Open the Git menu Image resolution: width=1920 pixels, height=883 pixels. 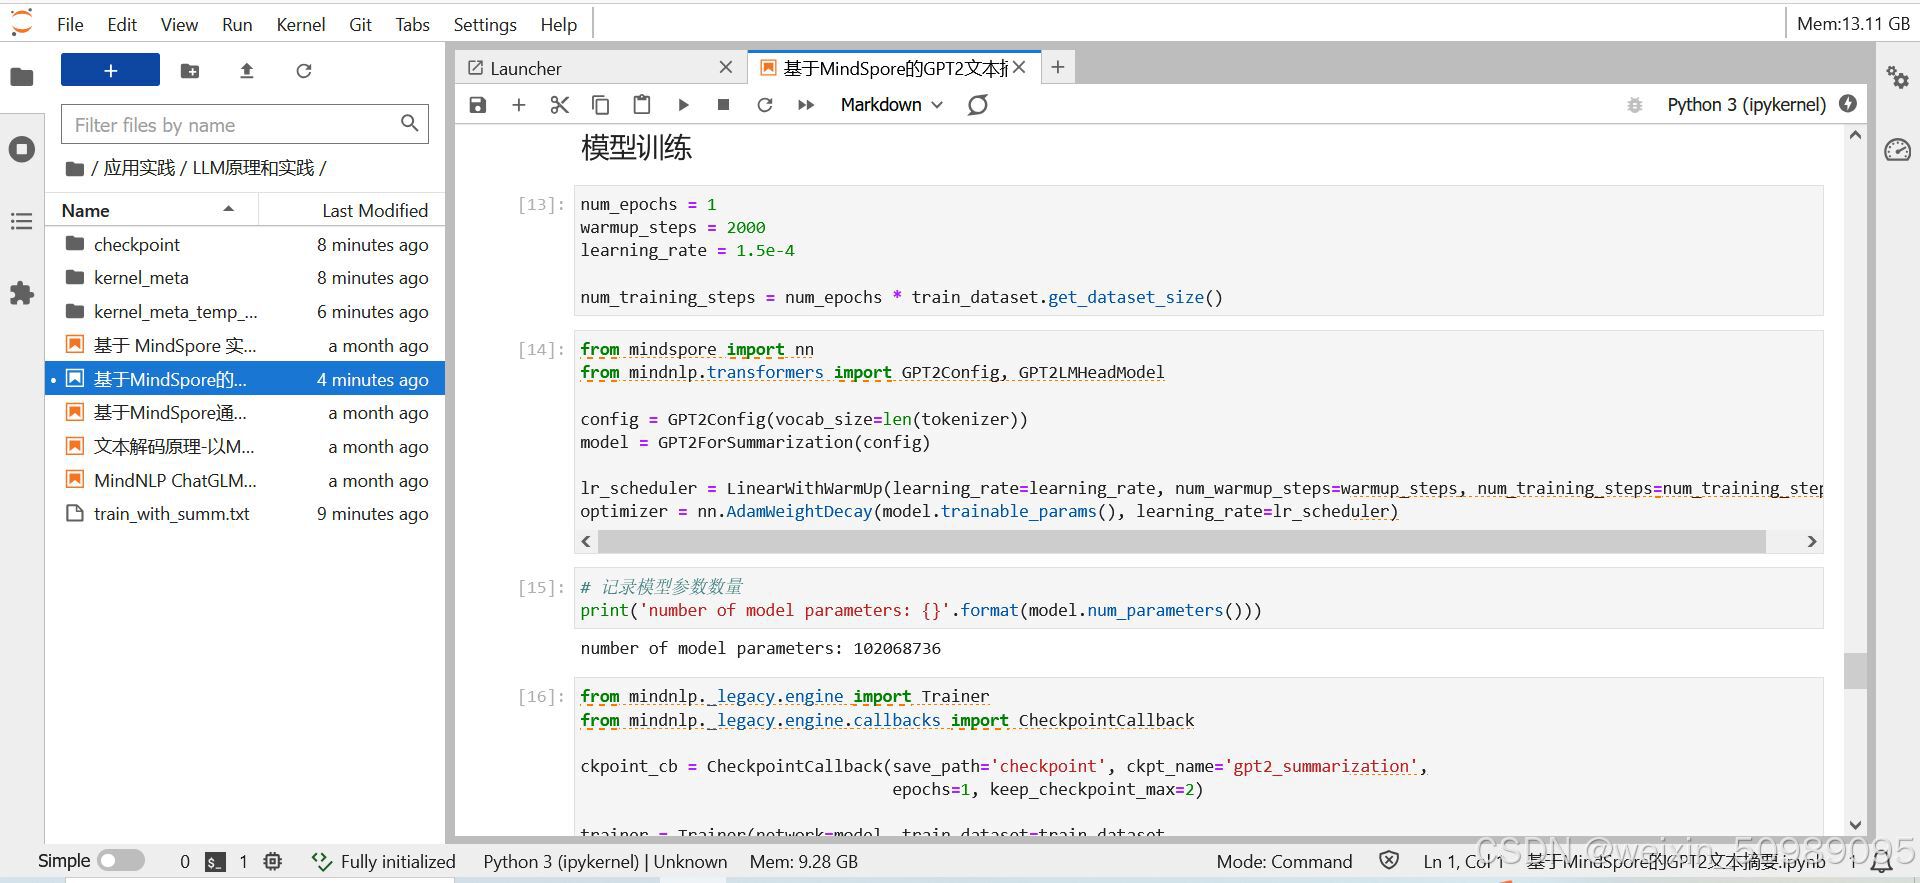tap(360, 24)
